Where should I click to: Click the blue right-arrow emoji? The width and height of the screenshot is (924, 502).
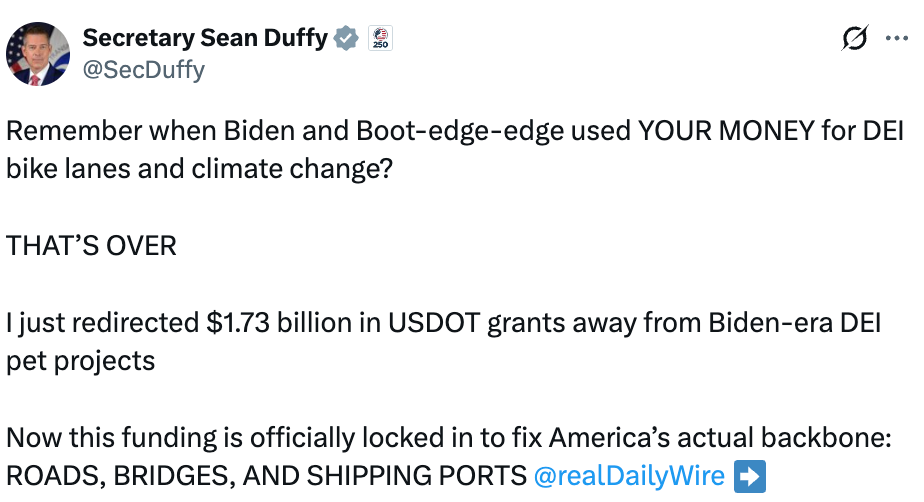pos(750,476)
